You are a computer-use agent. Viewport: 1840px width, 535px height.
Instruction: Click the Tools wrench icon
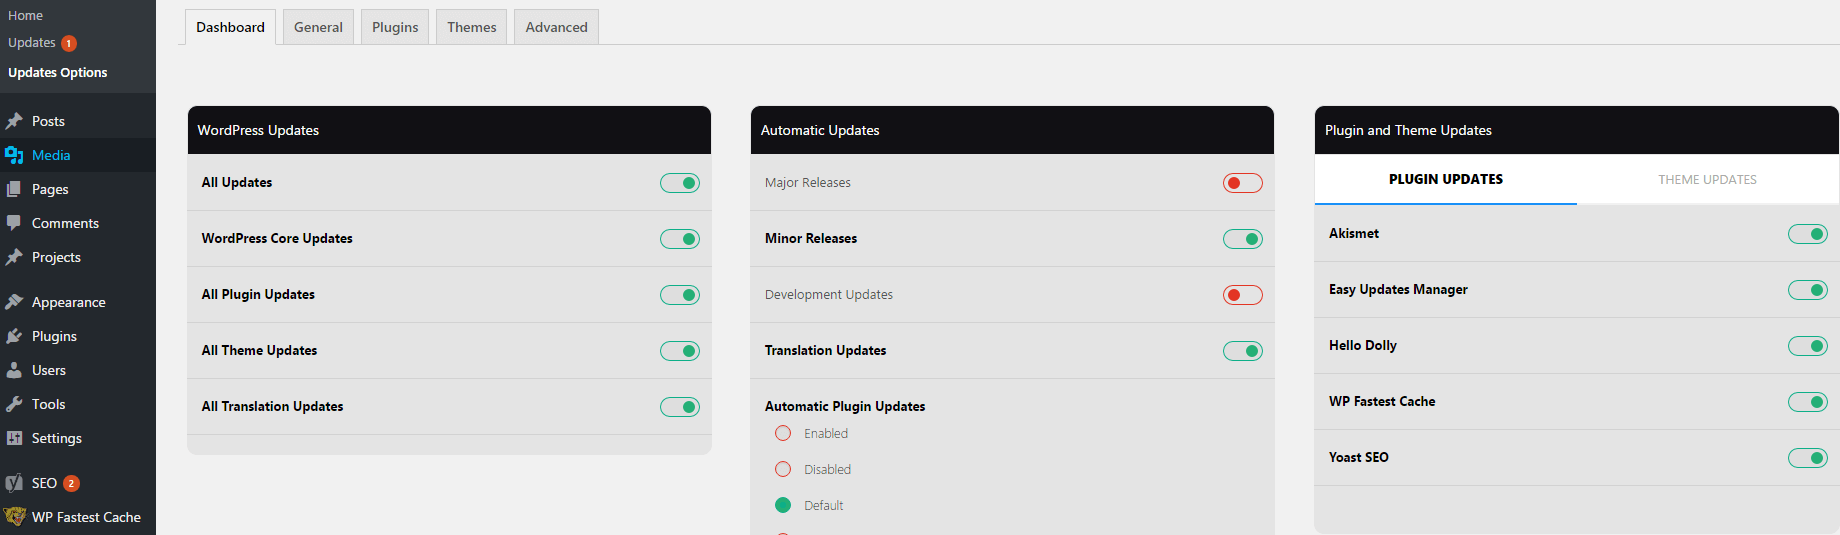point(14,404)
